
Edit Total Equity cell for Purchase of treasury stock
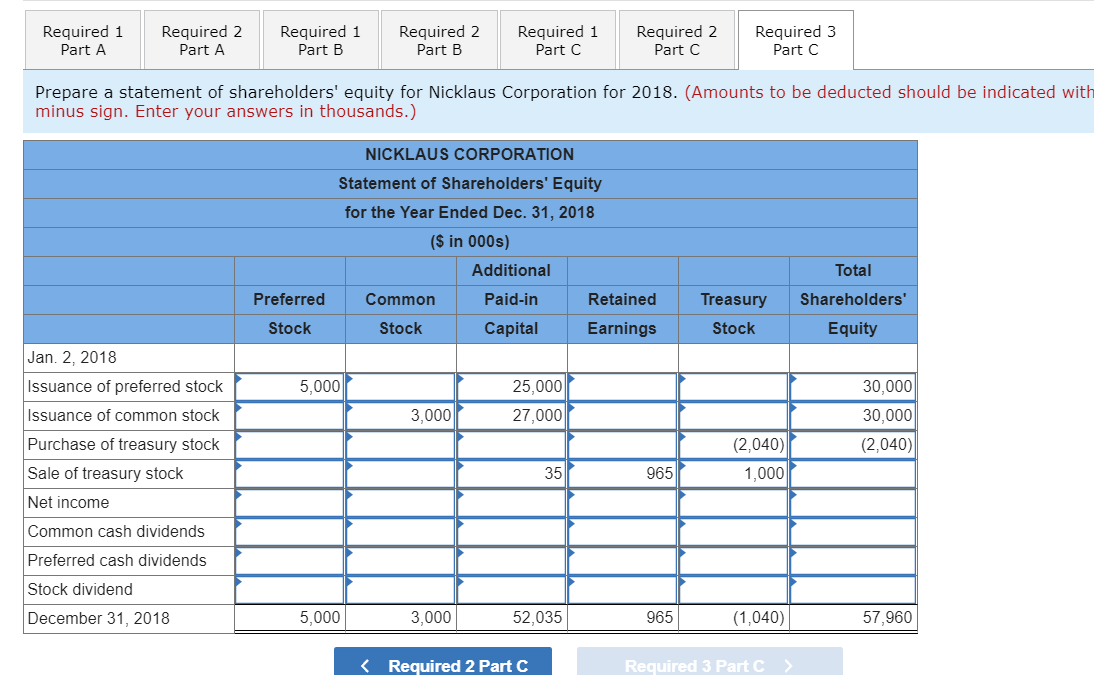pyautogui.click(x=853, y=445)
